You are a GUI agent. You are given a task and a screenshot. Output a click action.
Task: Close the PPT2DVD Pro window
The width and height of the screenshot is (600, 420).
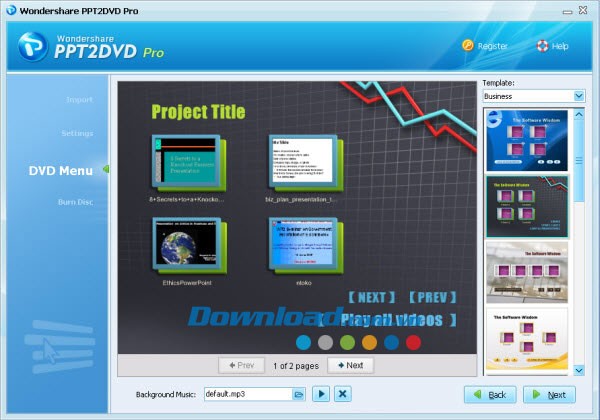[x=583, y=10]
